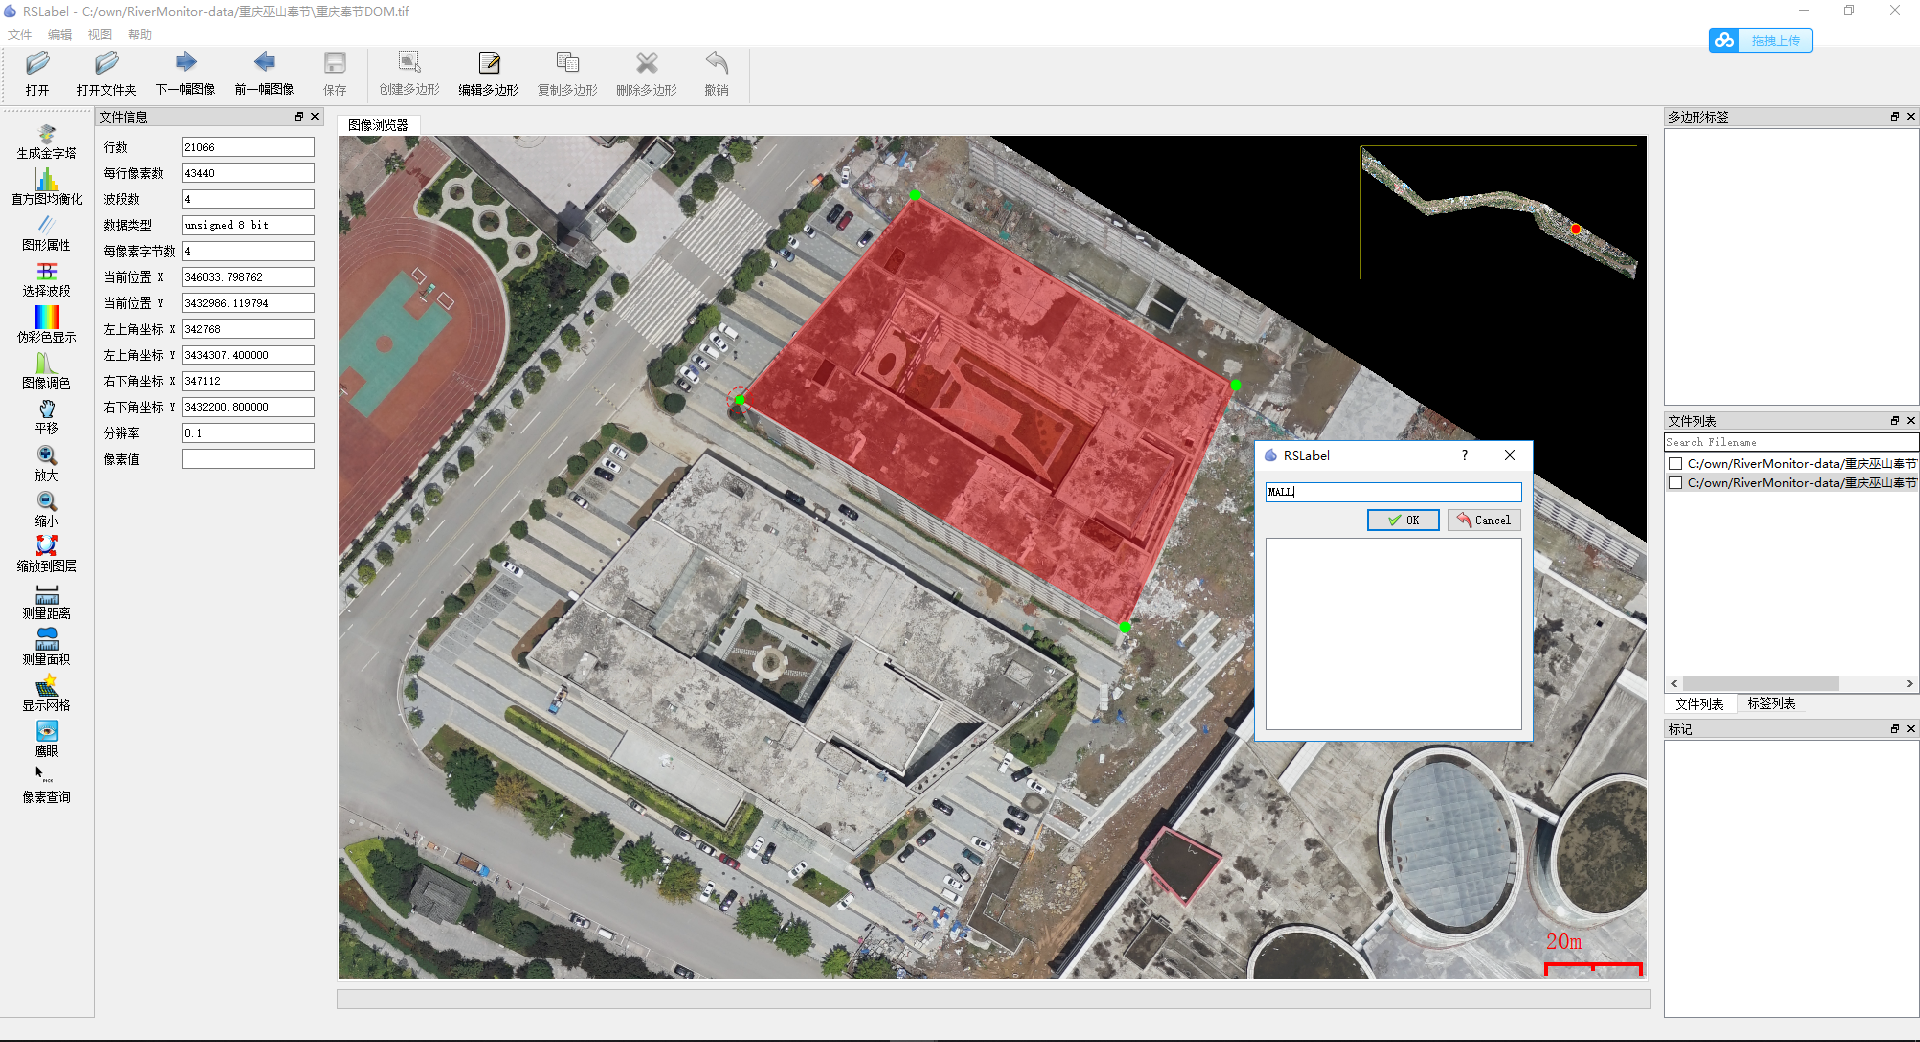
Task: Click the 拖拽上传 cloud upload button
Action: click(x=1761, y=40)
